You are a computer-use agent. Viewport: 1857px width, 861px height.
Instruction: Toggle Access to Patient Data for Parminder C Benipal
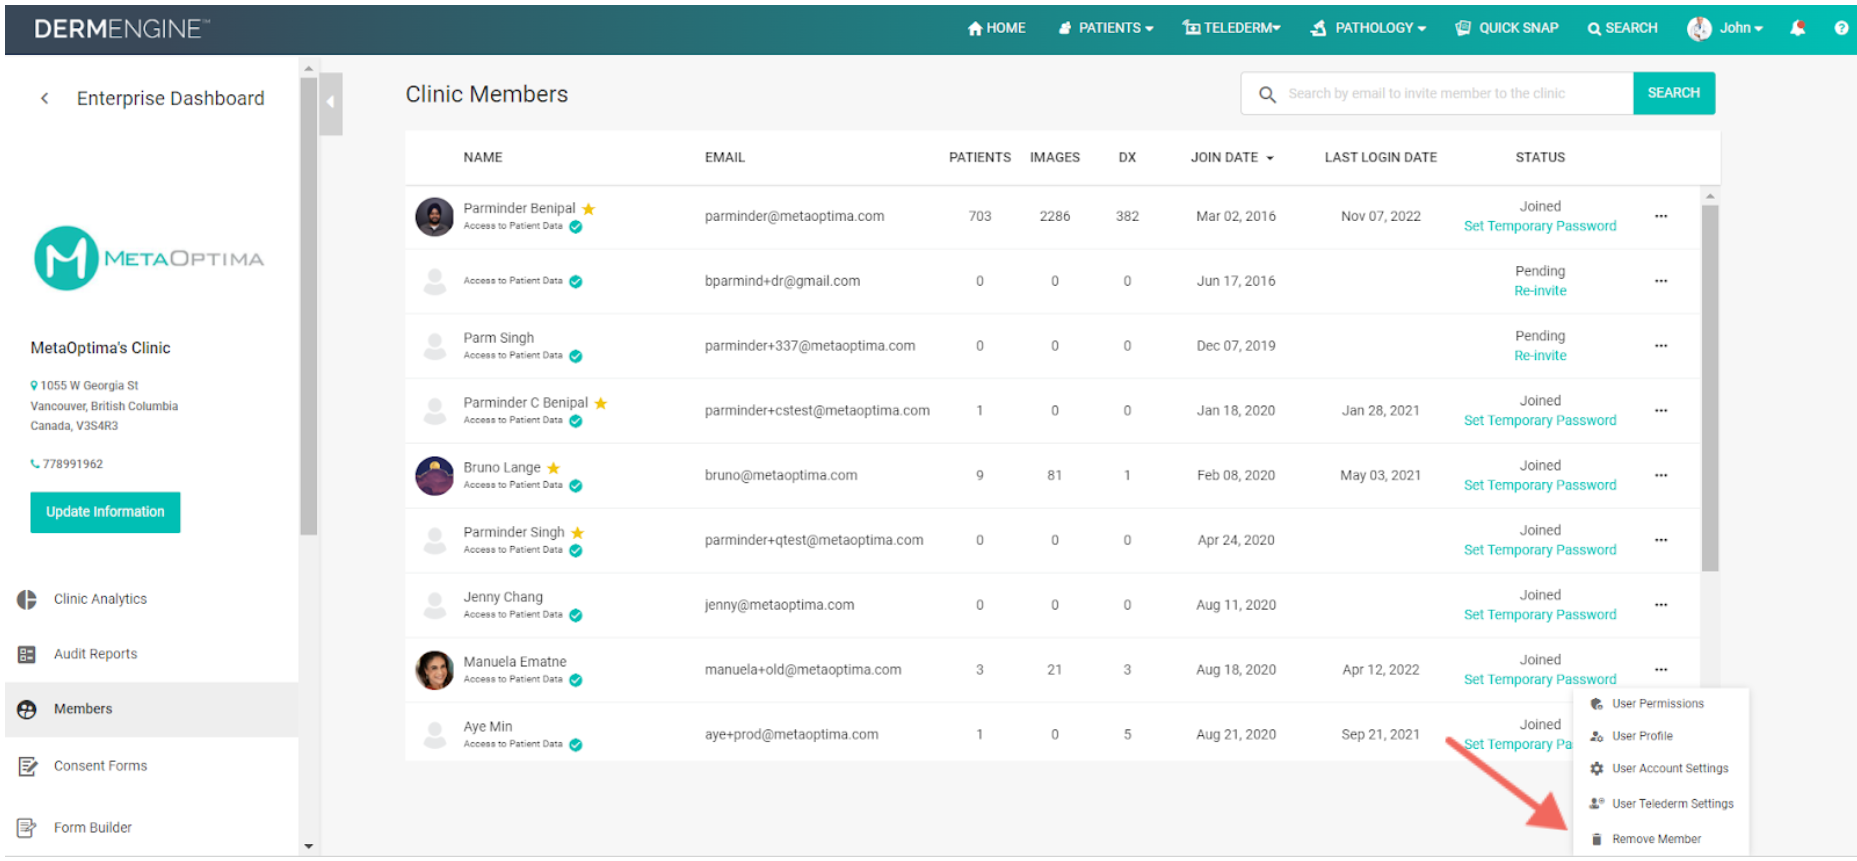click(x=576, y=421)
